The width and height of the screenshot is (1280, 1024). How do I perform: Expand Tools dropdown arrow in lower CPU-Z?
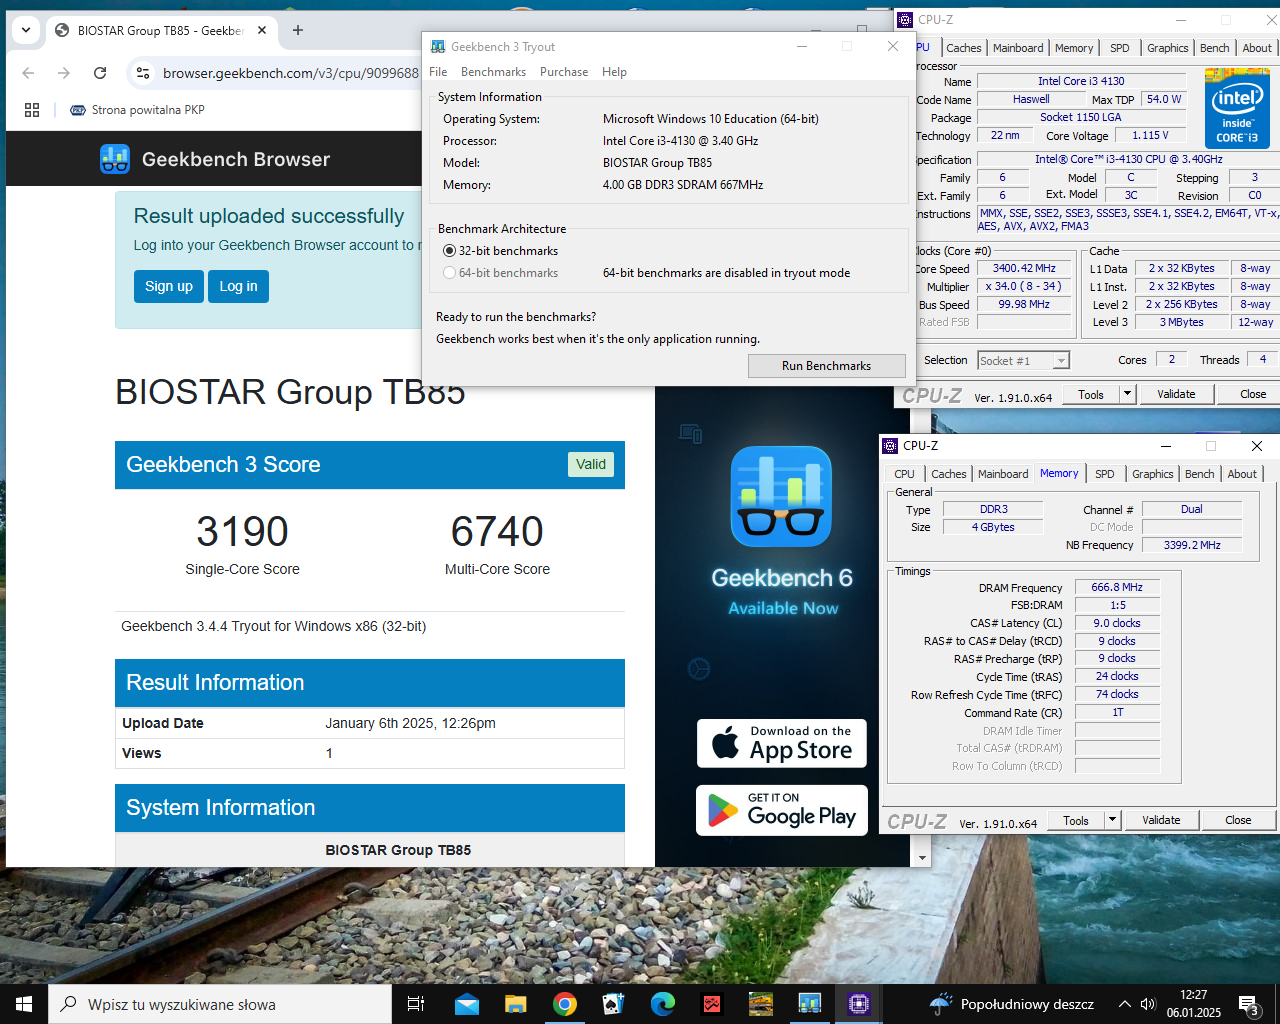tap(1112, 820)
